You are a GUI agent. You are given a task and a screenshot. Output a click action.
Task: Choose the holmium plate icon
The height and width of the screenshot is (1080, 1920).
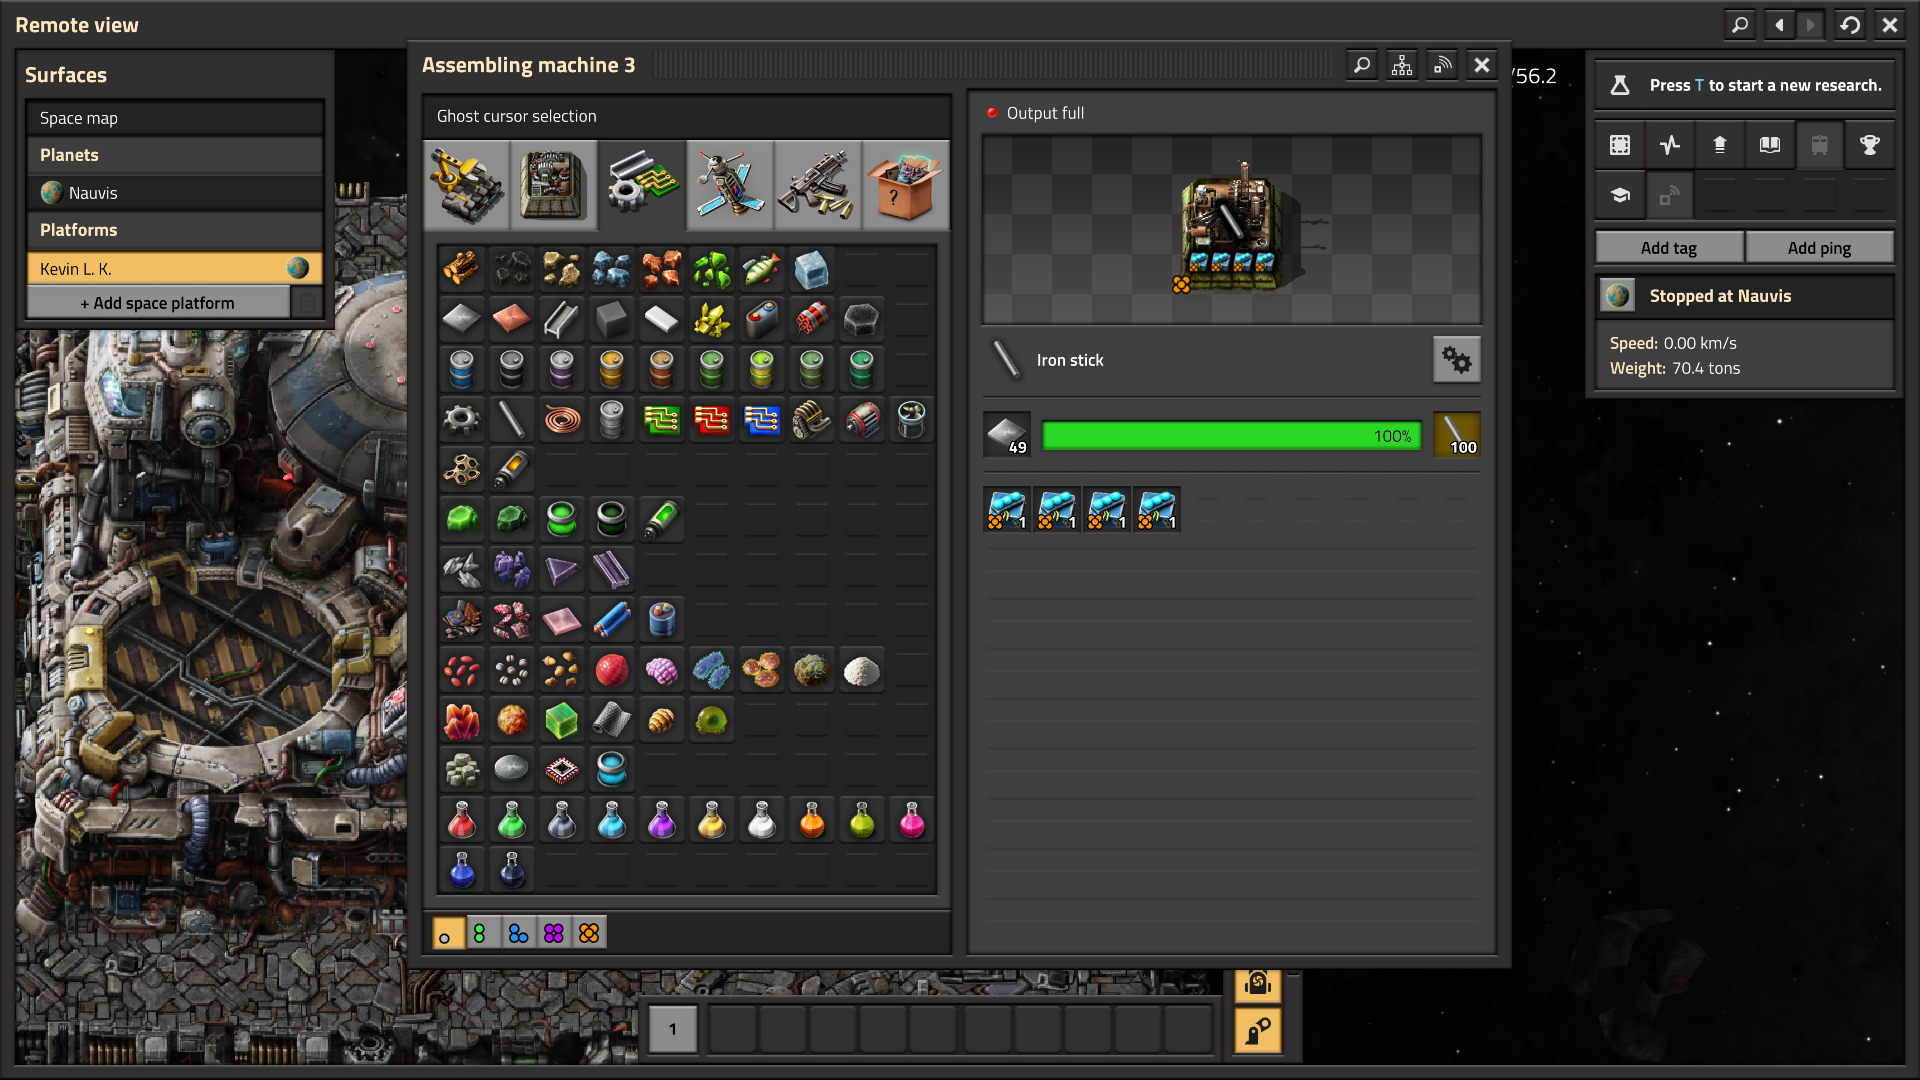coord(562,620)
